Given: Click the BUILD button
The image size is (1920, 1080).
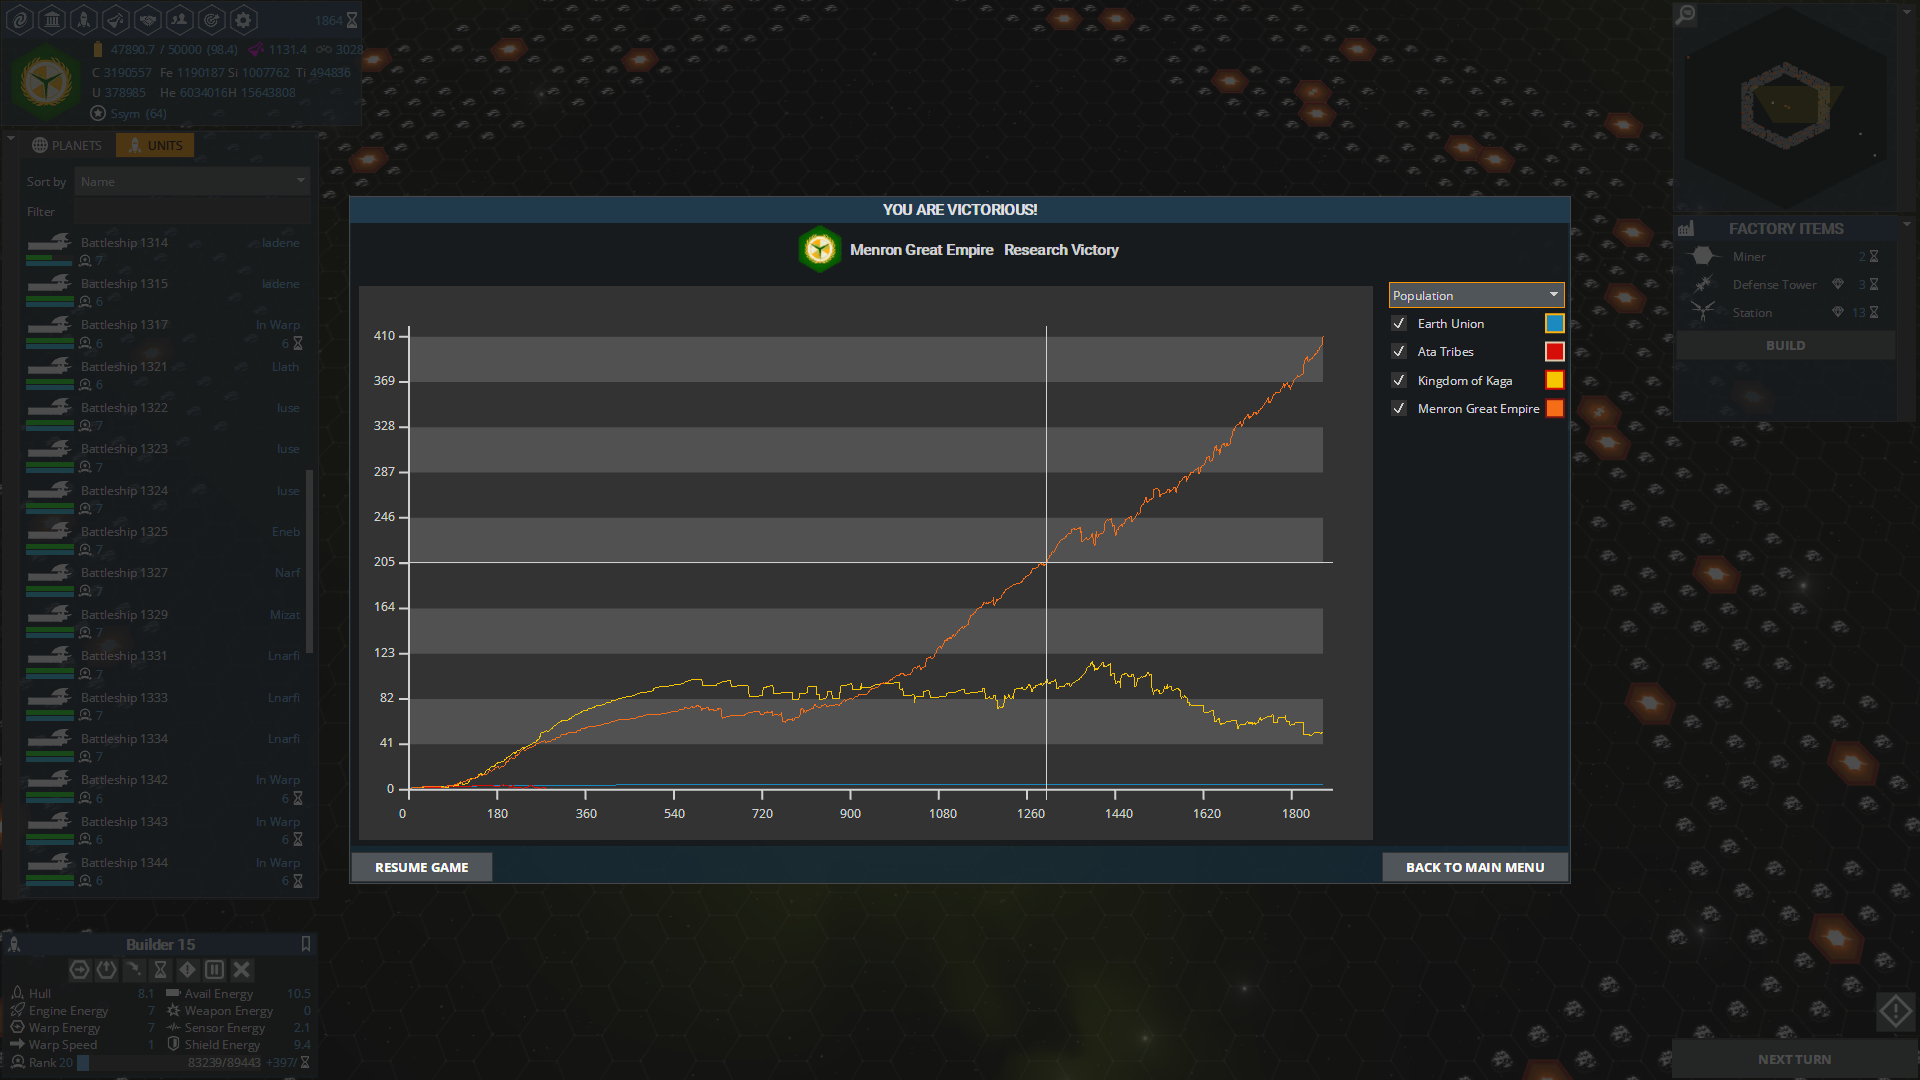Looking at the screenshot, I should (x=1785, y=346).
